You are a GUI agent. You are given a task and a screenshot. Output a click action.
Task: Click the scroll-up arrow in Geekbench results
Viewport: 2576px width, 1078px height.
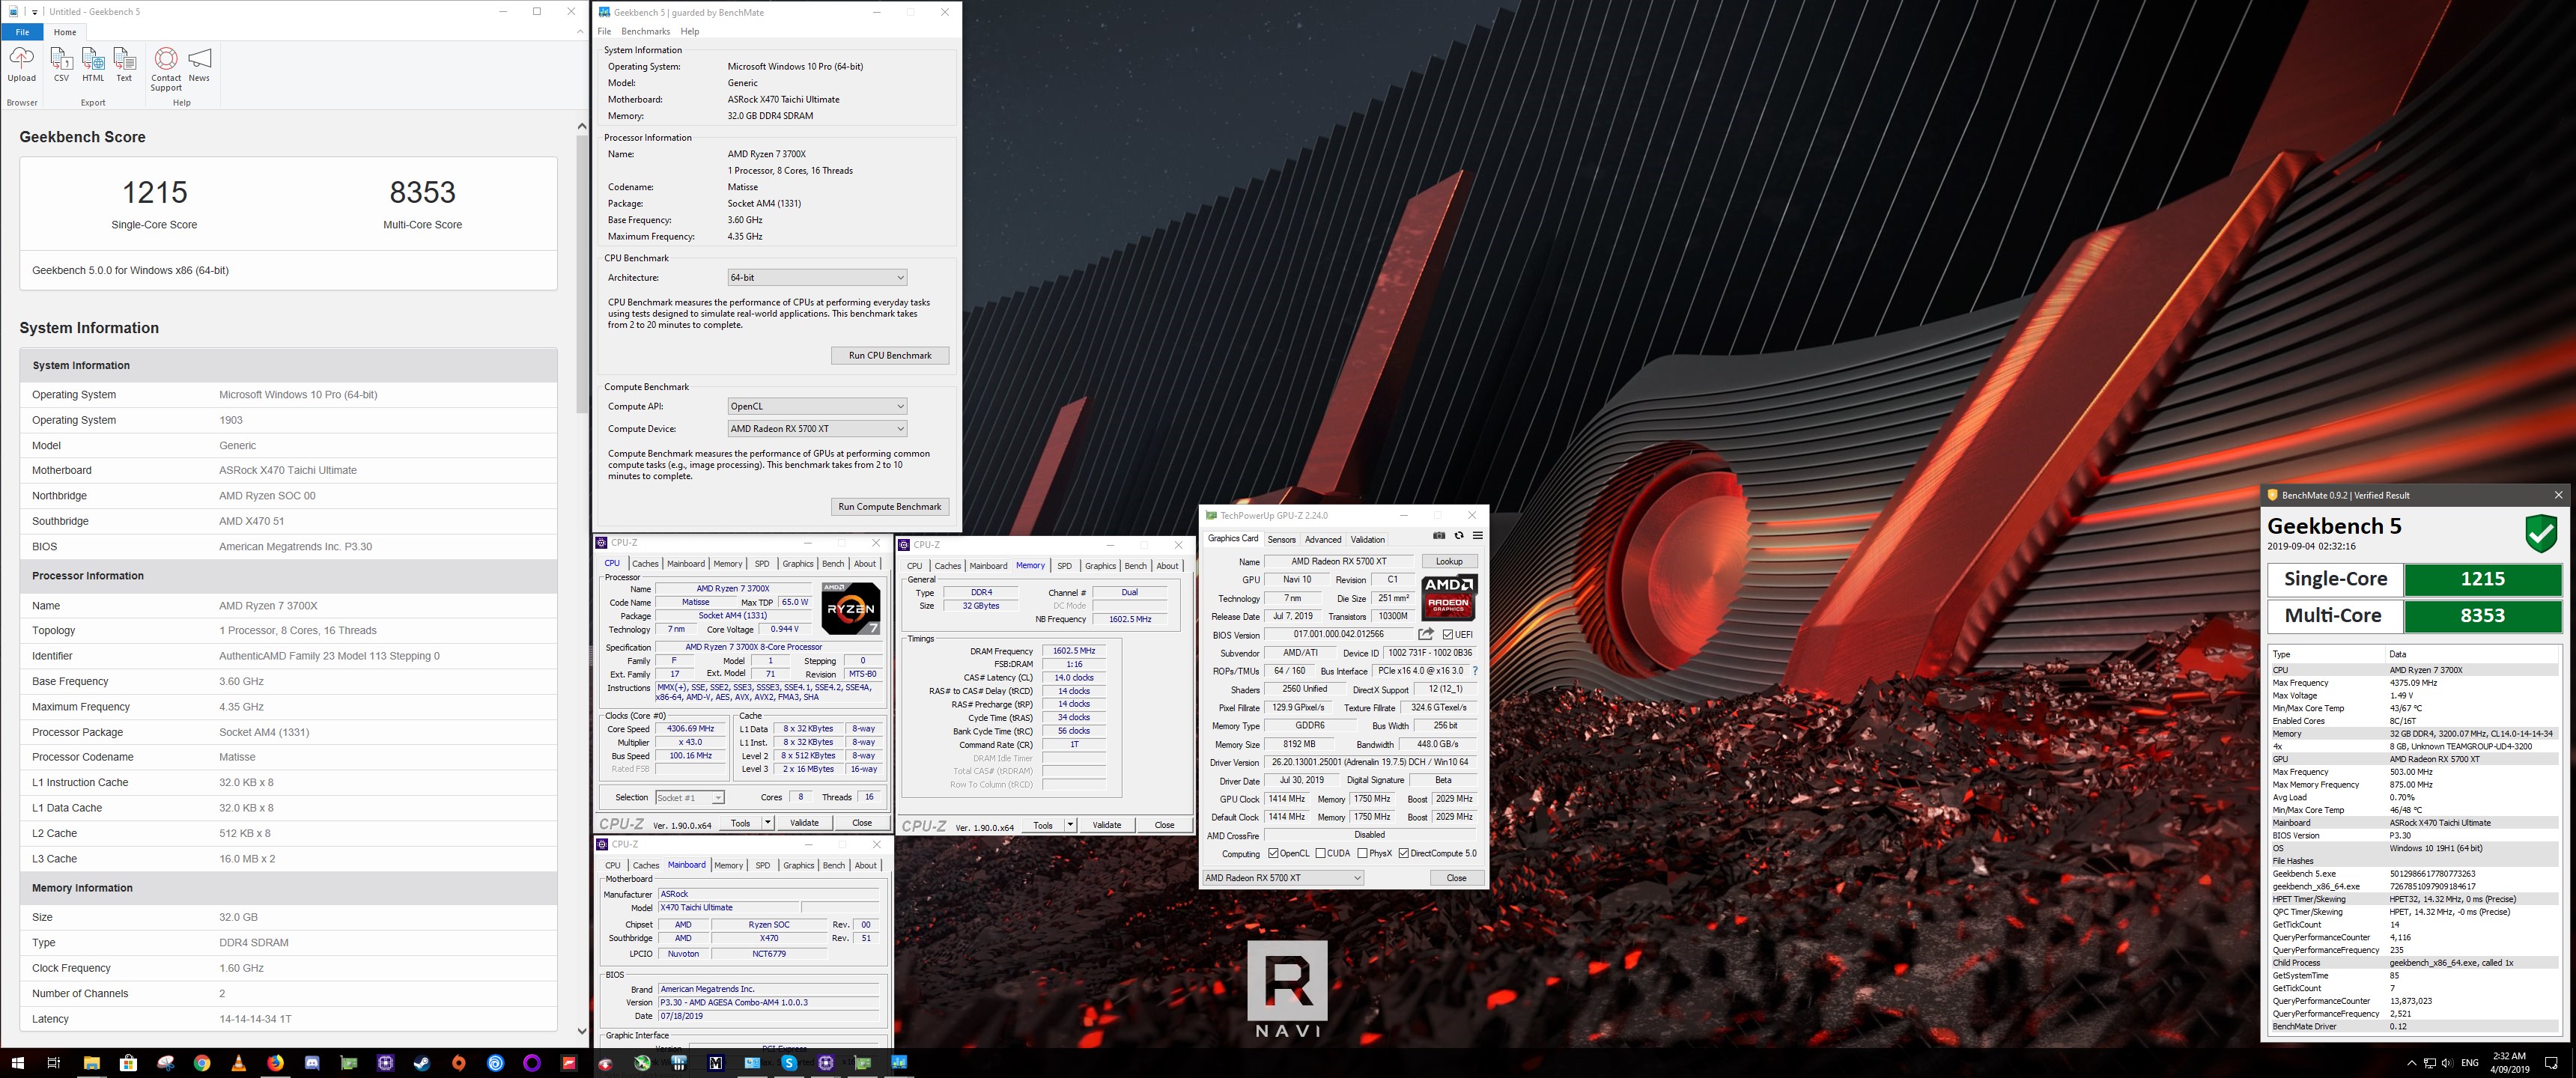coord(582,126)
